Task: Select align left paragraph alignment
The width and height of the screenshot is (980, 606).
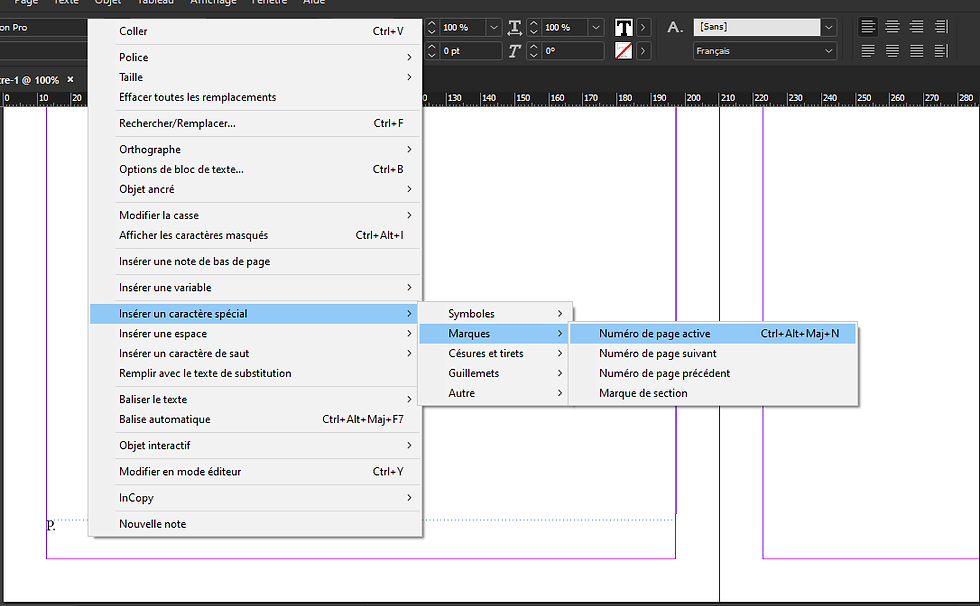Action: 868,27
